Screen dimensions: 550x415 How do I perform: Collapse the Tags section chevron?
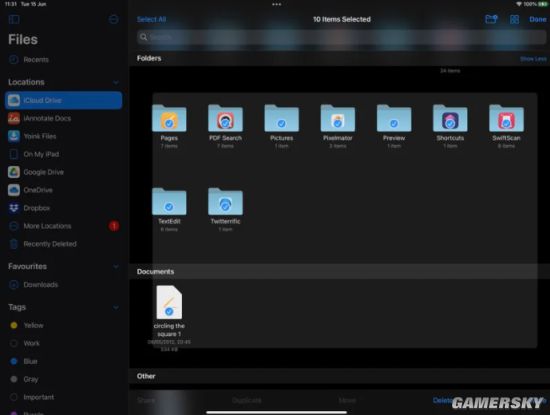click(x=116, y=308)
